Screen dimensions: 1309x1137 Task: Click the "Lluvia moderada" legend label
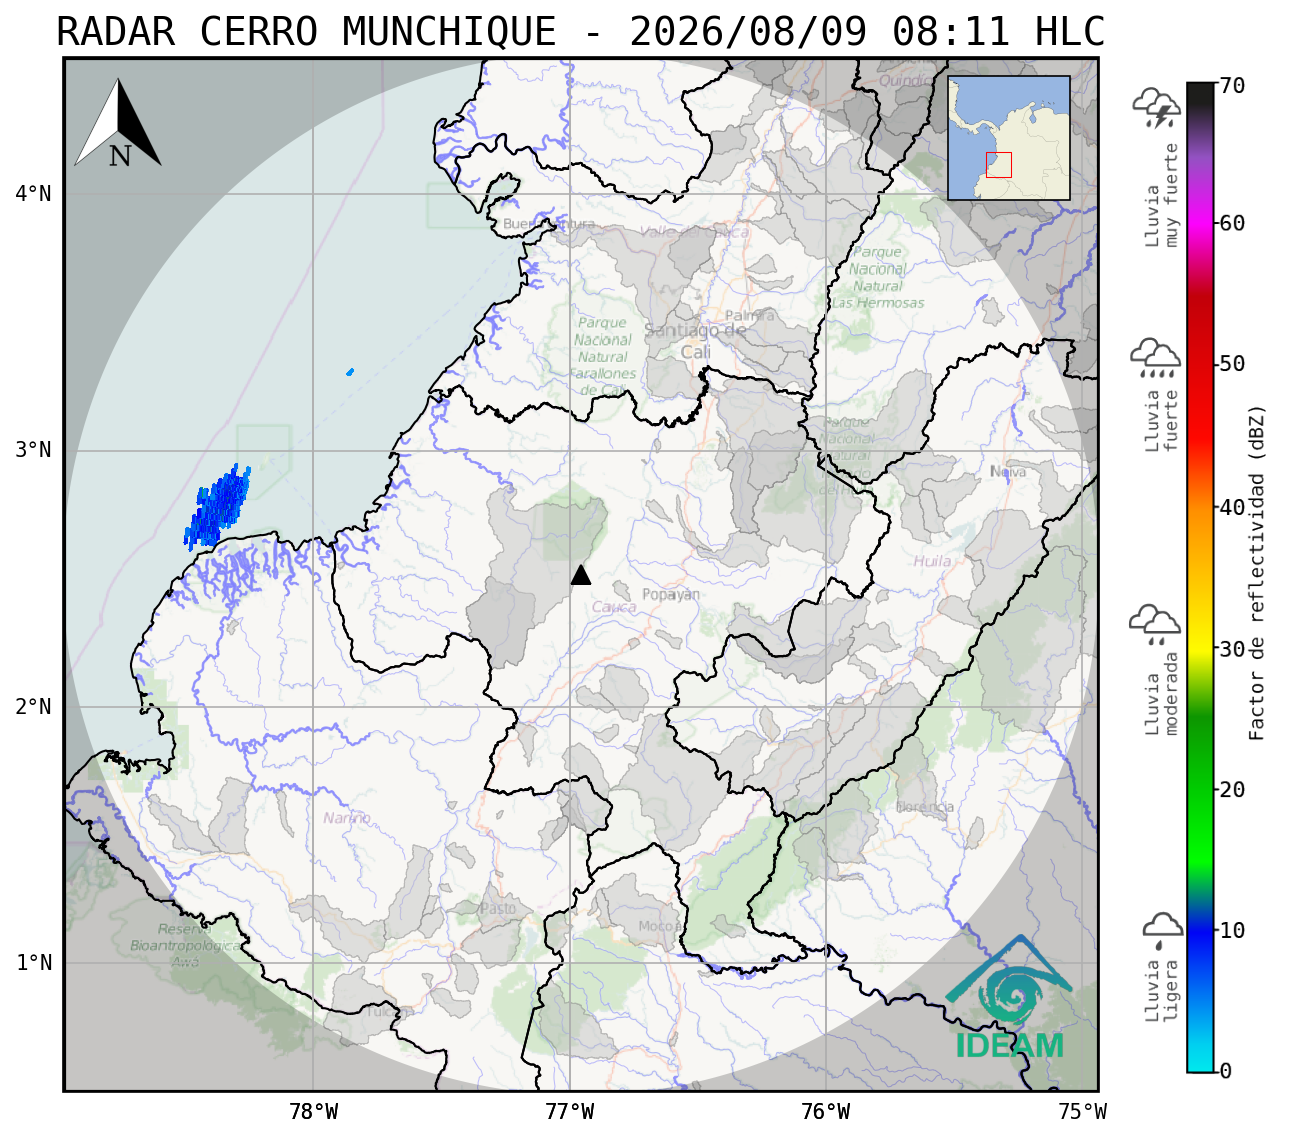[x=1162, y=693]
